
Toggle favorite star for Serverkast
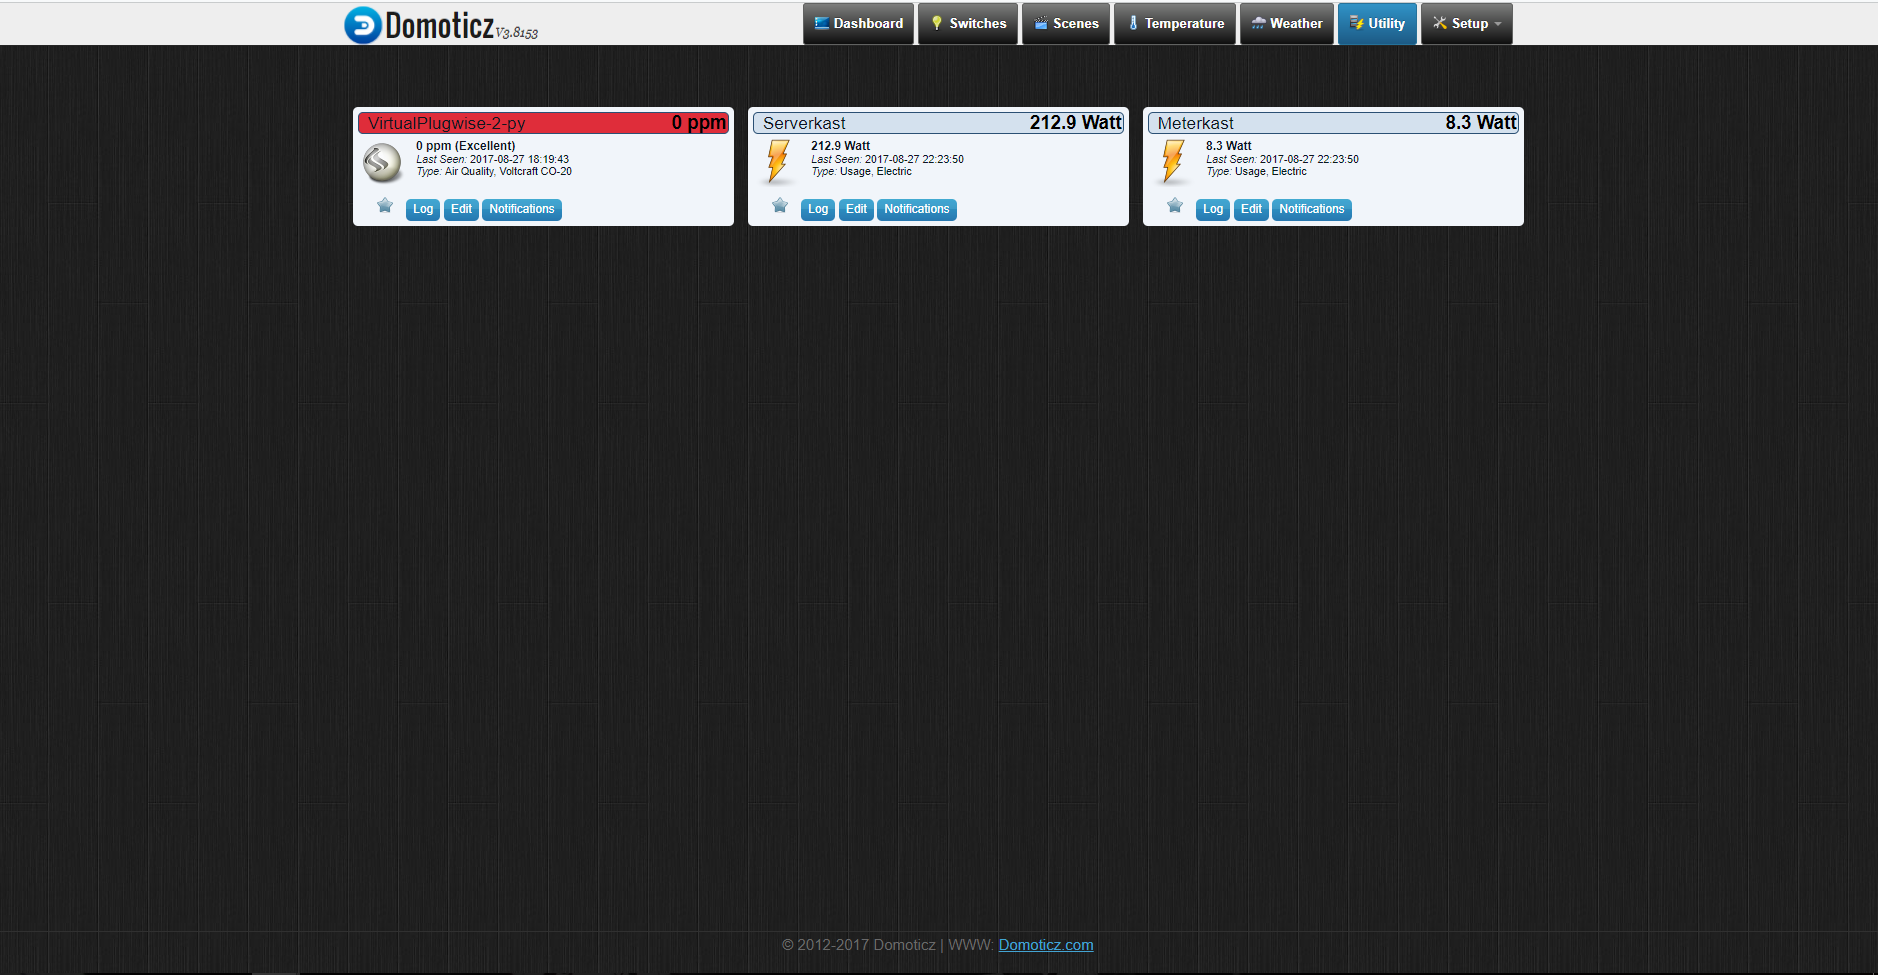[780, 206]
